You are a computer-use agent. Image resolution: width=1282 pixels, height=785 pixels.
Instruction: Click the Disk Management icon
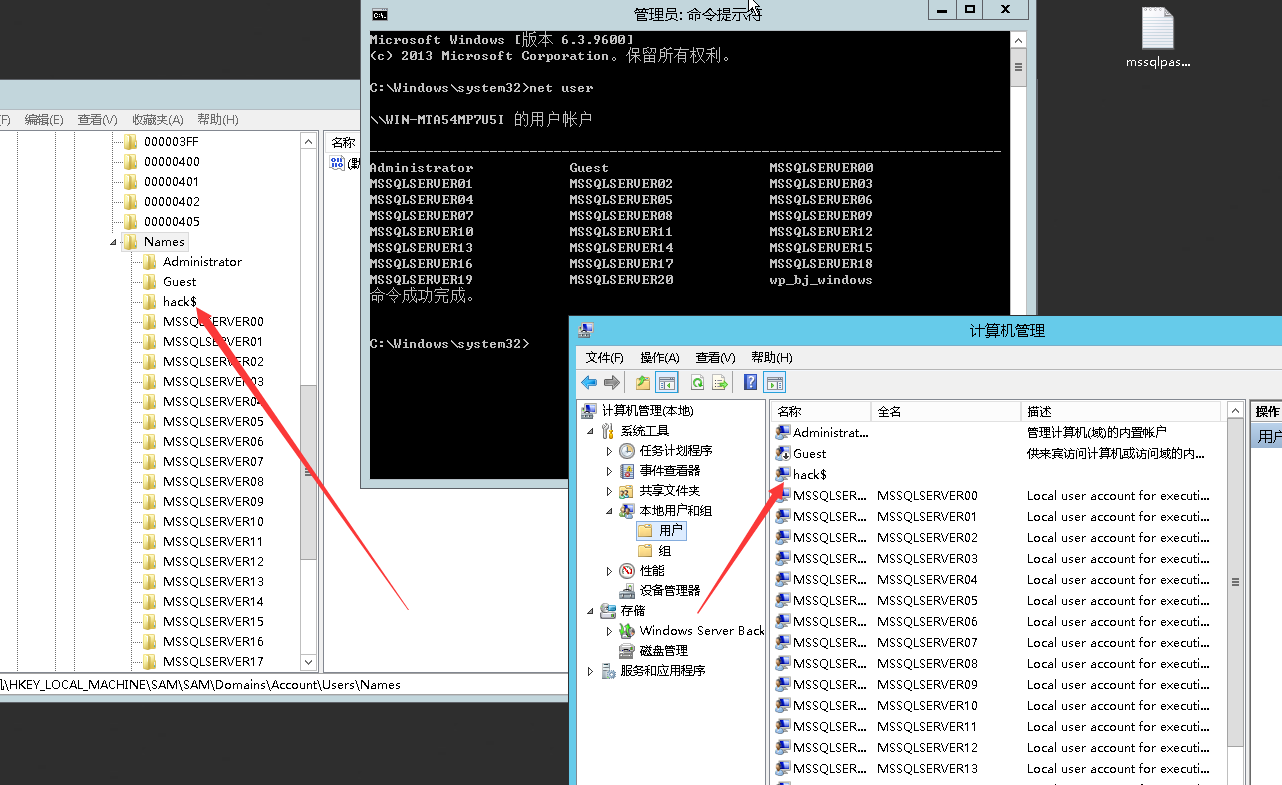pyautogui.click(x=627, y=651)
